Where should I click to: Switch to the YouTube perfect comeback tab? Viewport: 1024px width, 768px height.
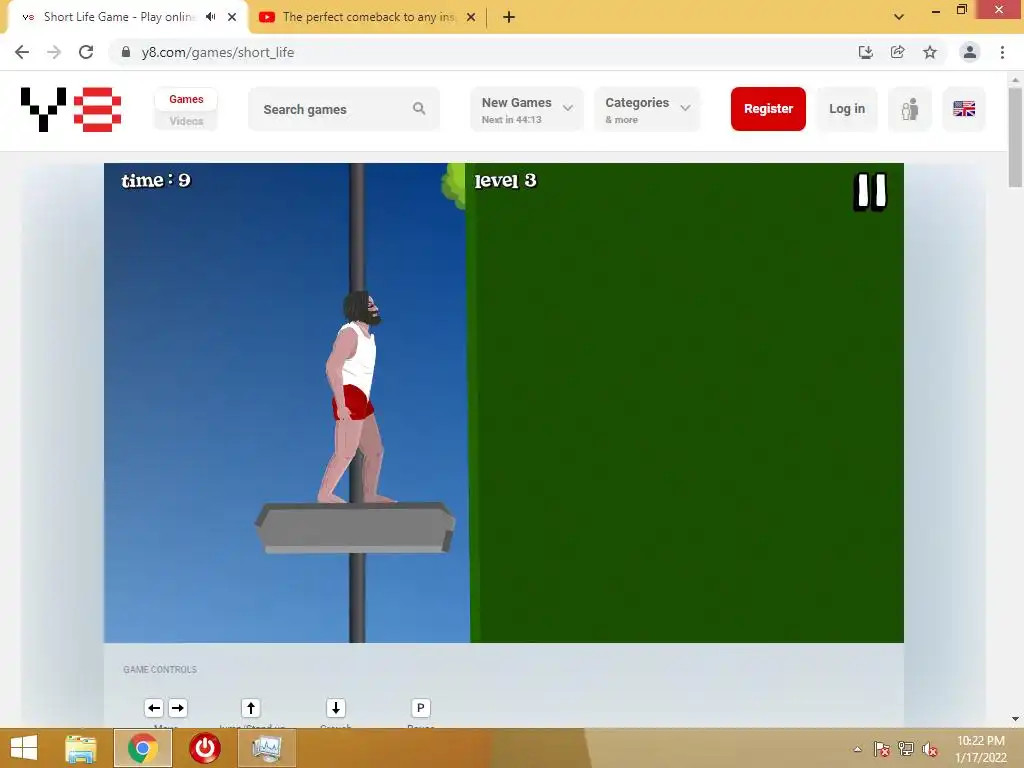368,17
